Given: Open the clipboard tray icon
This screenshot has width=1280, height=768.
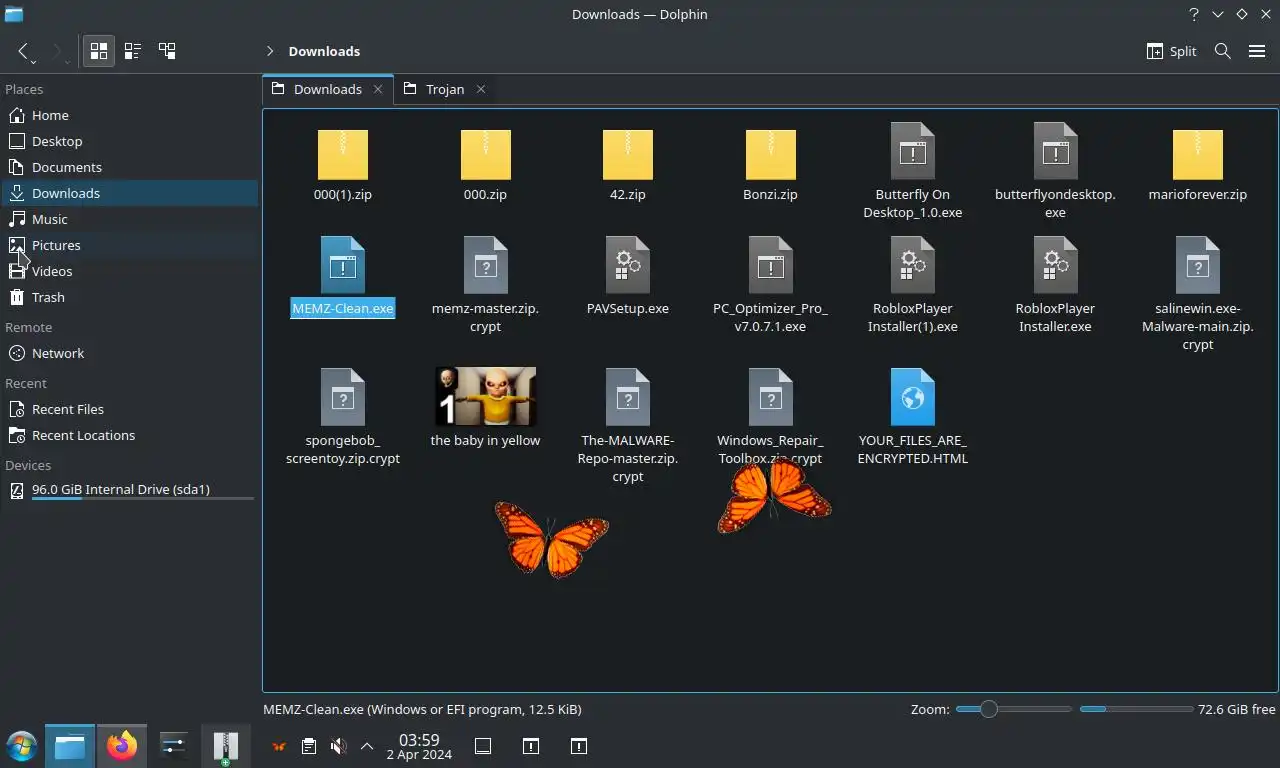Looking at the screenshot, I should pos(309,746).
